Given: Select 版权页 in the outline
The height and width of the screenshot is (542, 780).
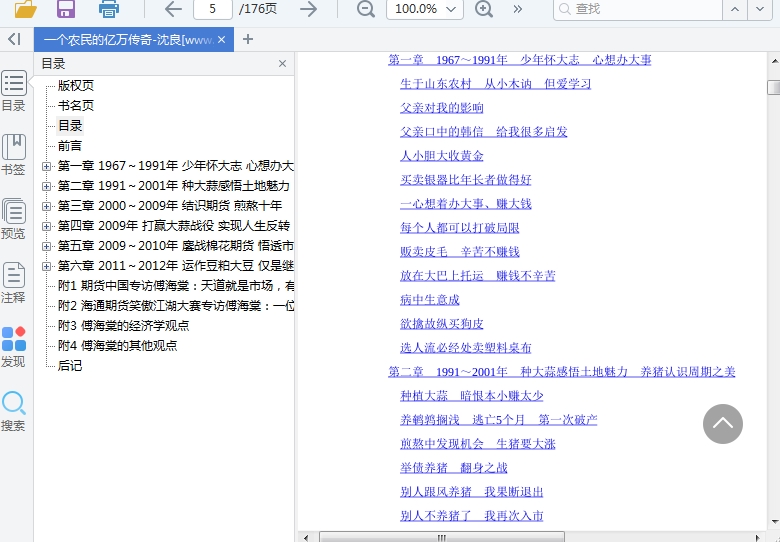Looking at the screenshot, I should tap(76, 86).
